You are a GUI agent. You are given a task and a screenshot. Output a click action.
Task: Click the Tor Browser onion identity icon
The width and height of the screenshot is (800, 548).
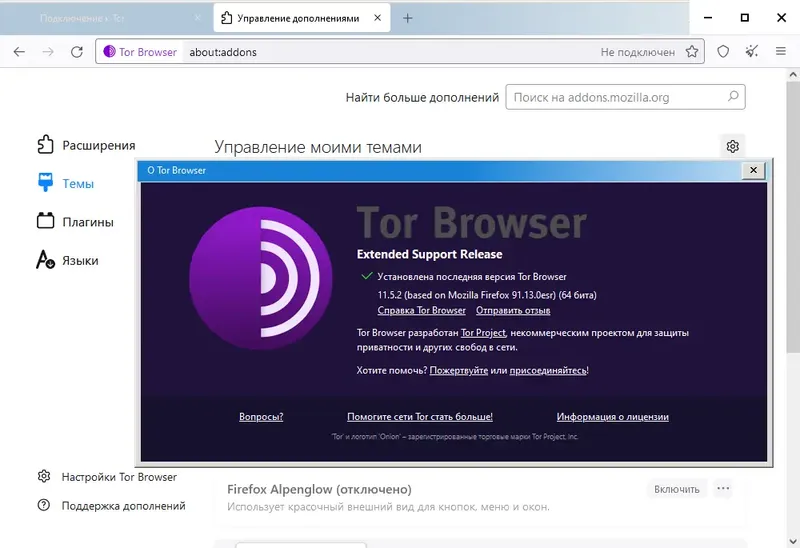coord(109,52)
